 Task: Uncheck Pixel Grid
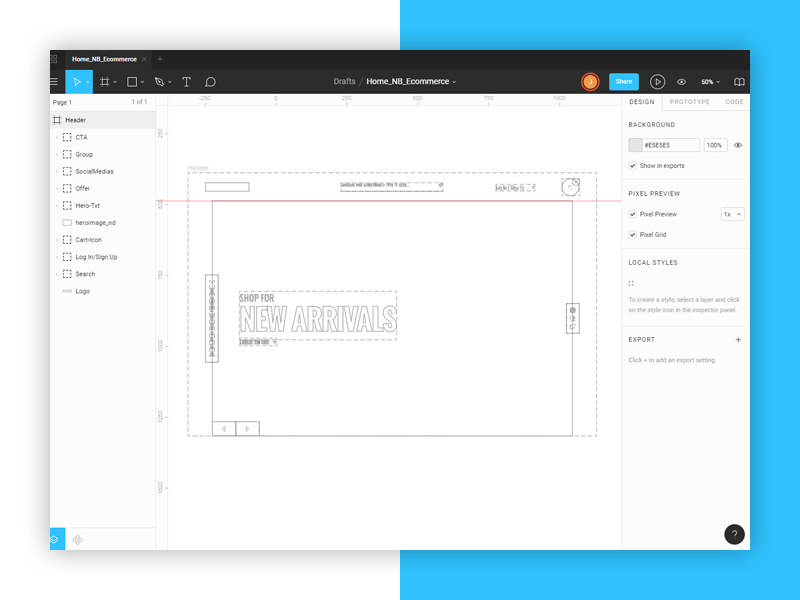coord(633,234)
